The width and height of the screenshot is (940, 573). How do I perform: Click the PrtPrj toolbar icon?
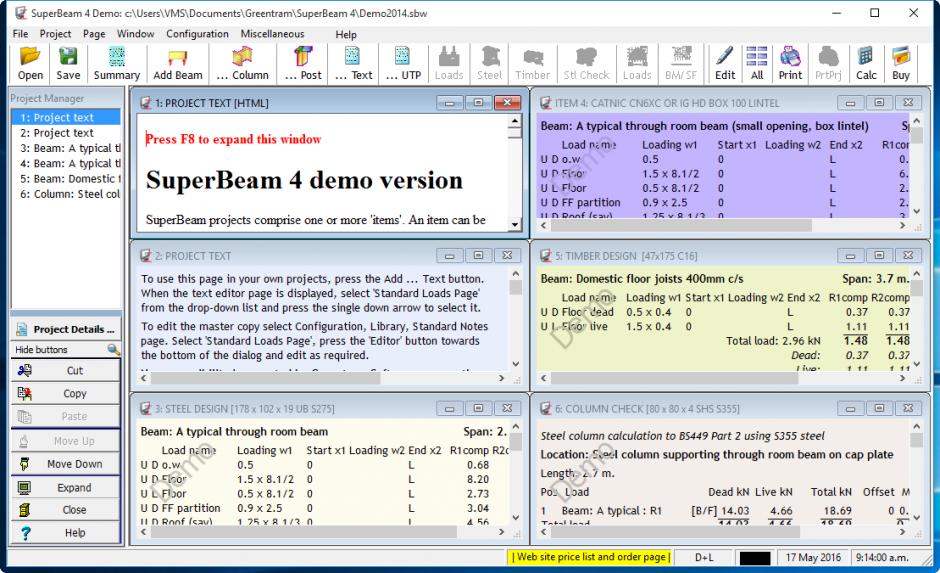pyautogui.click(x=828, y=64)
